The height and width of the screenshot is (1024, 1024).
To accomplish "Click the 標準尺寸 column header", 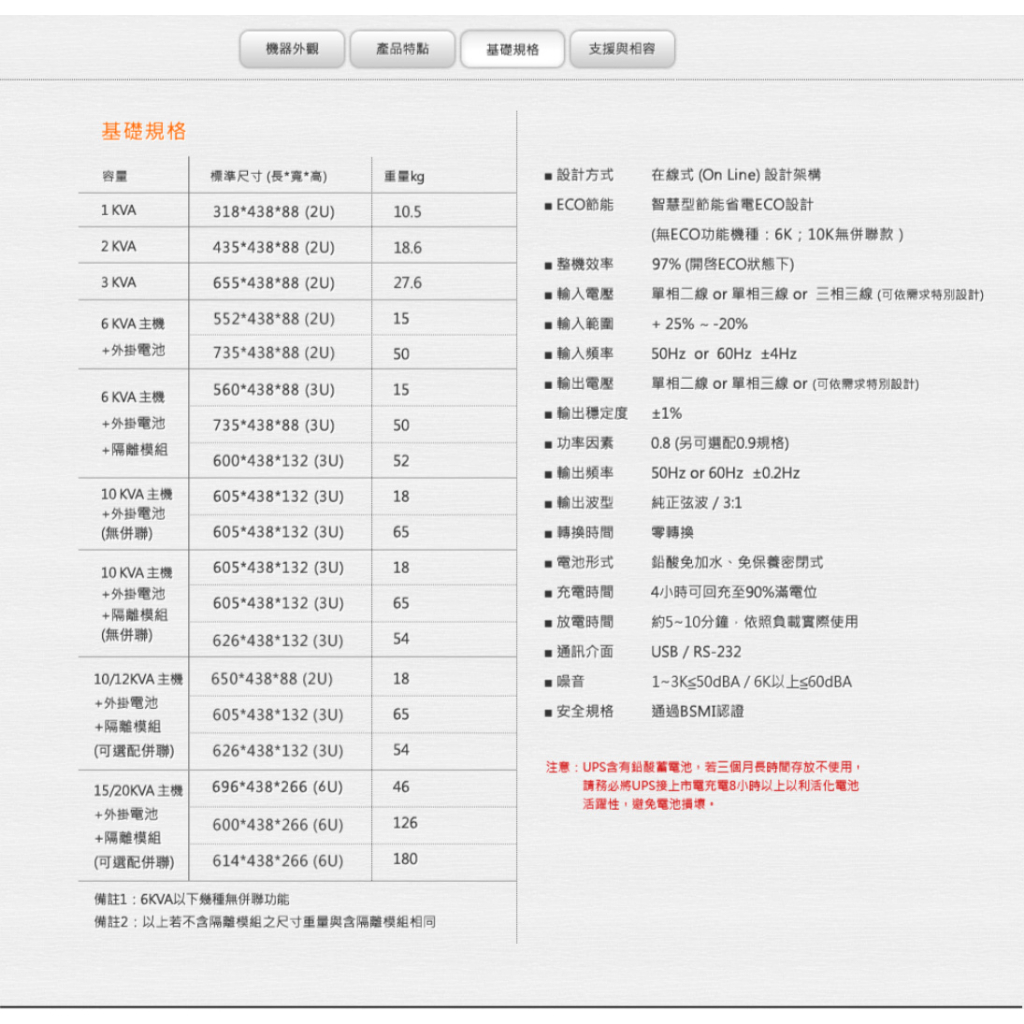I will [x=268, y=177].
